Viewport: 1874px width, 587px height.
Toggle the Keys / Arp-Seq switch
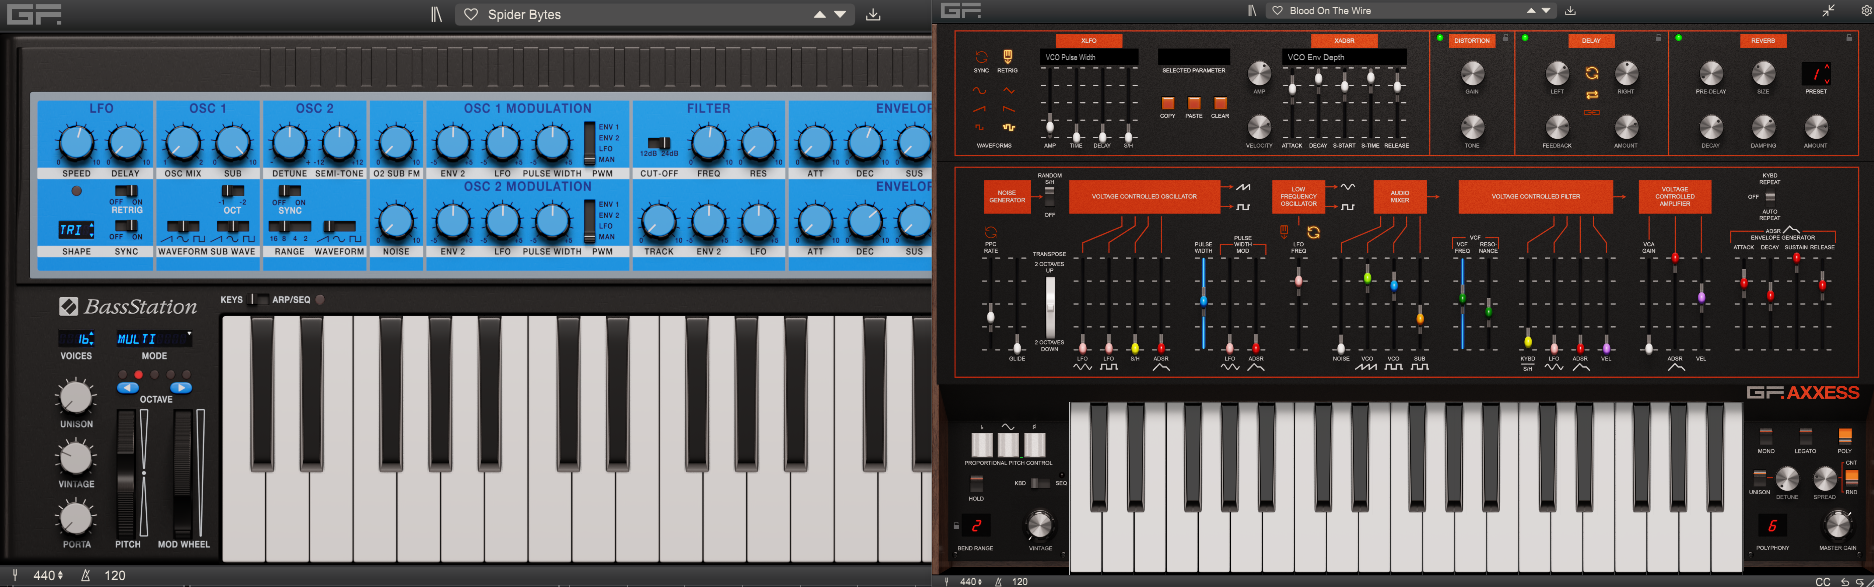tap(260, 299)
